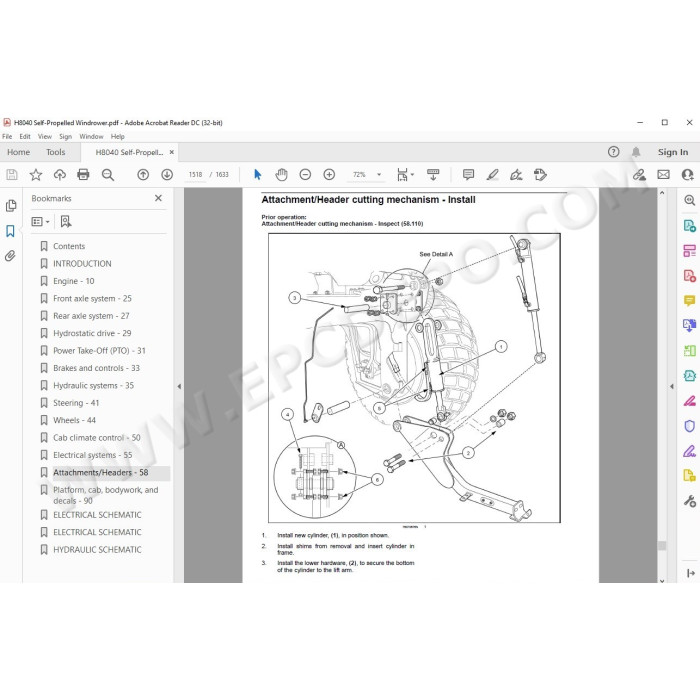700x700 pixels.
Task: Click document vertical scrollbar thumb
Action: click(662, 545)
